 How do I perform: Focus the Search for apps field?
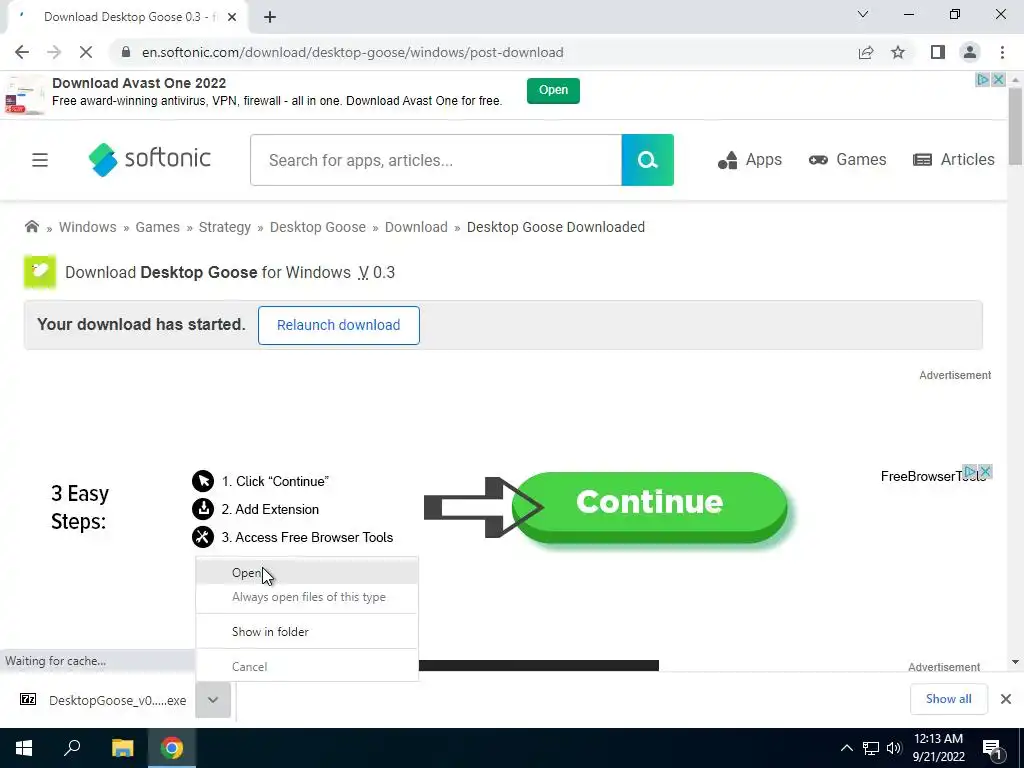pos(436,160)
